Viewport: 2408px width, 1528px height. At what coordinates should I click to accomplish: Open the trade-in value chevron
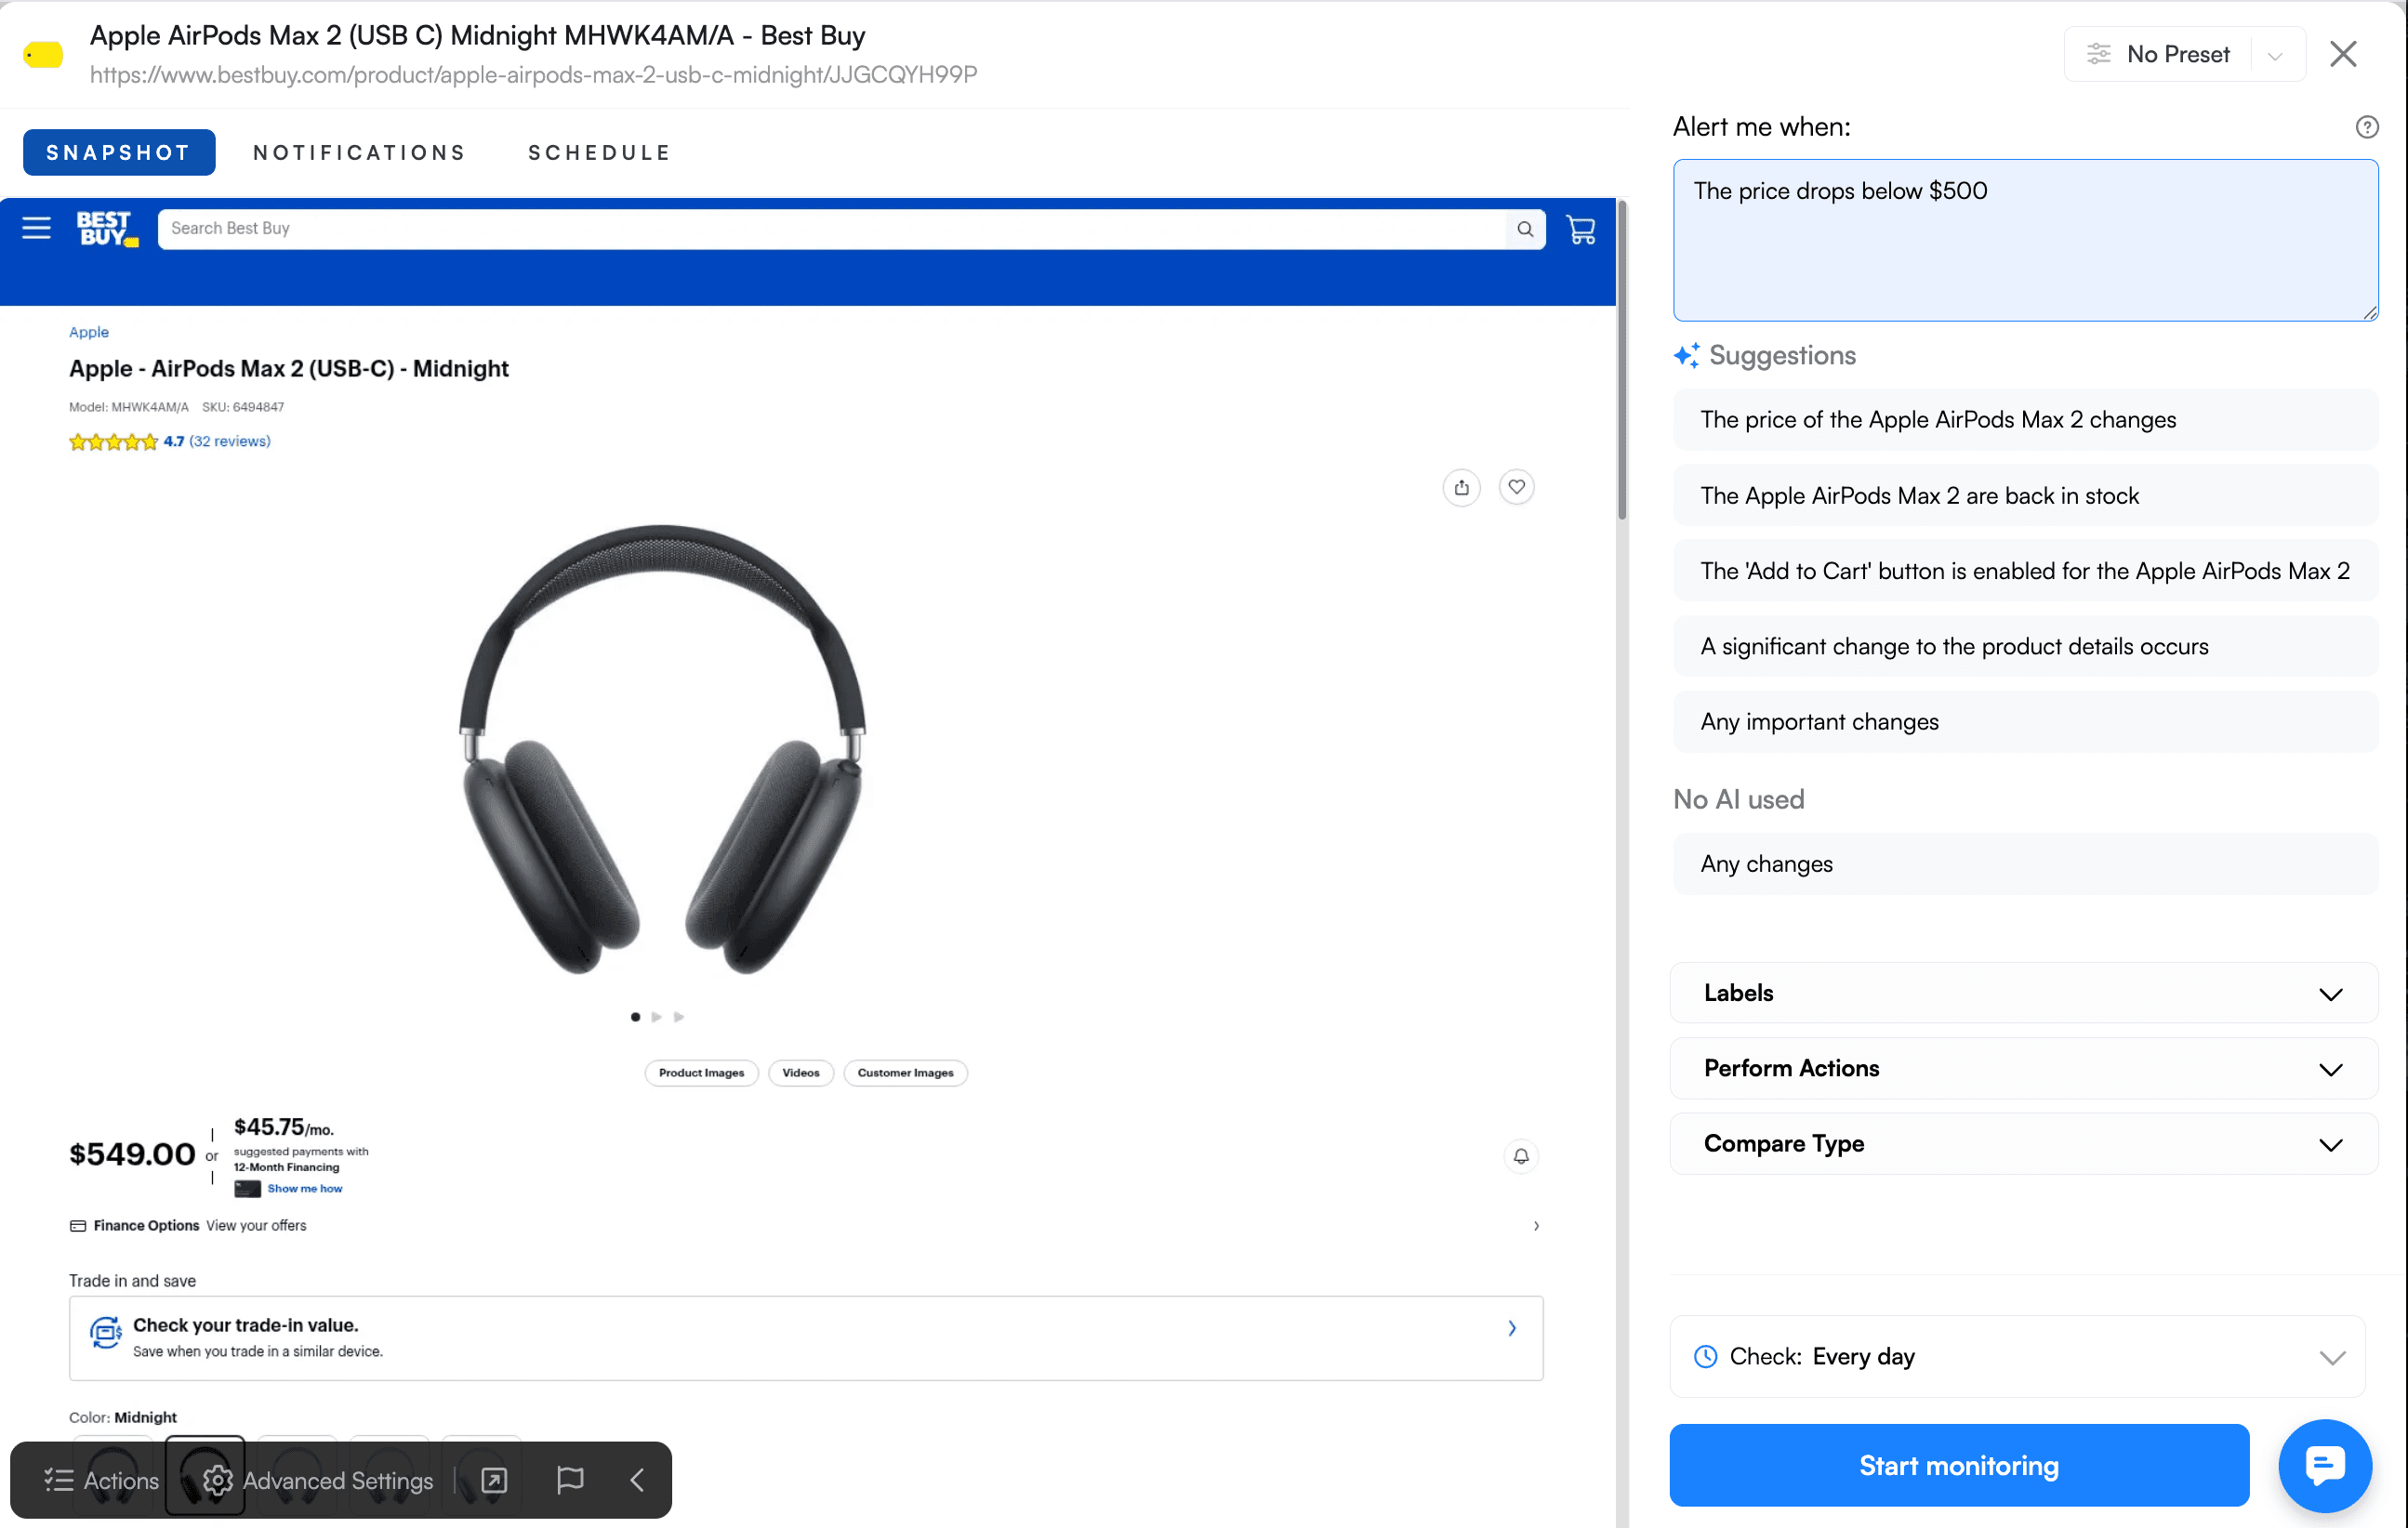coord(1511,1329)
